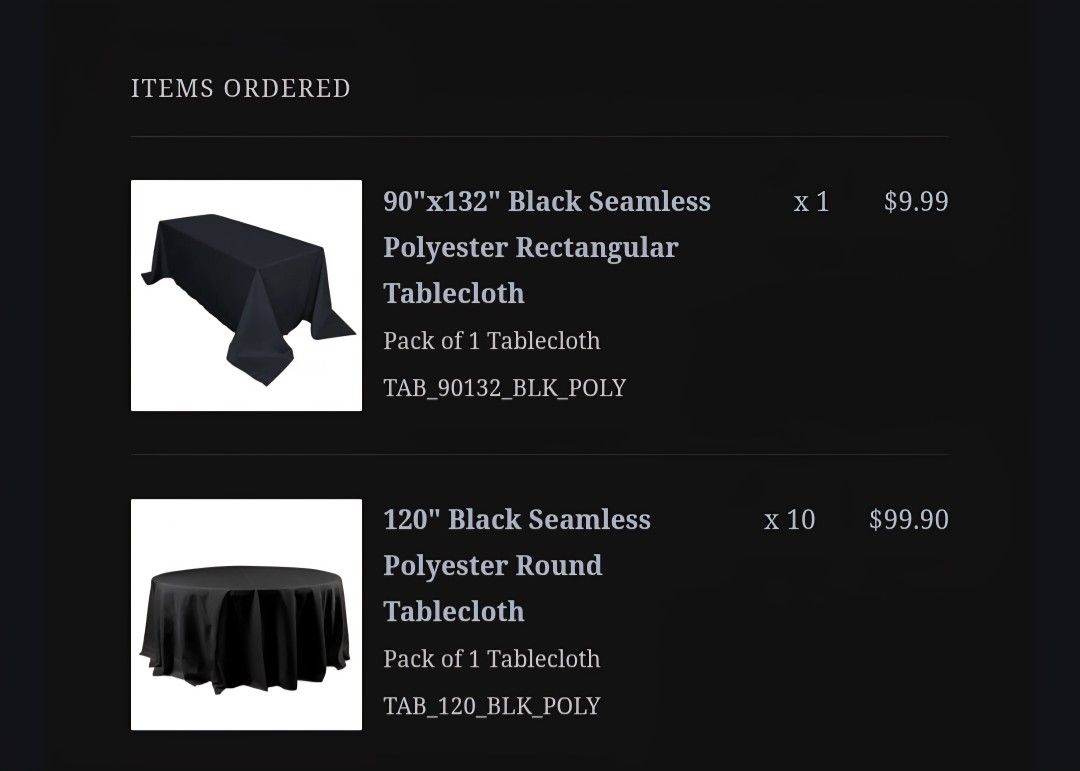This screenshot has height=771, width=1080.
Task: Select the quantity x 10 for round tablecloth
Action: [x=788, y=519]
